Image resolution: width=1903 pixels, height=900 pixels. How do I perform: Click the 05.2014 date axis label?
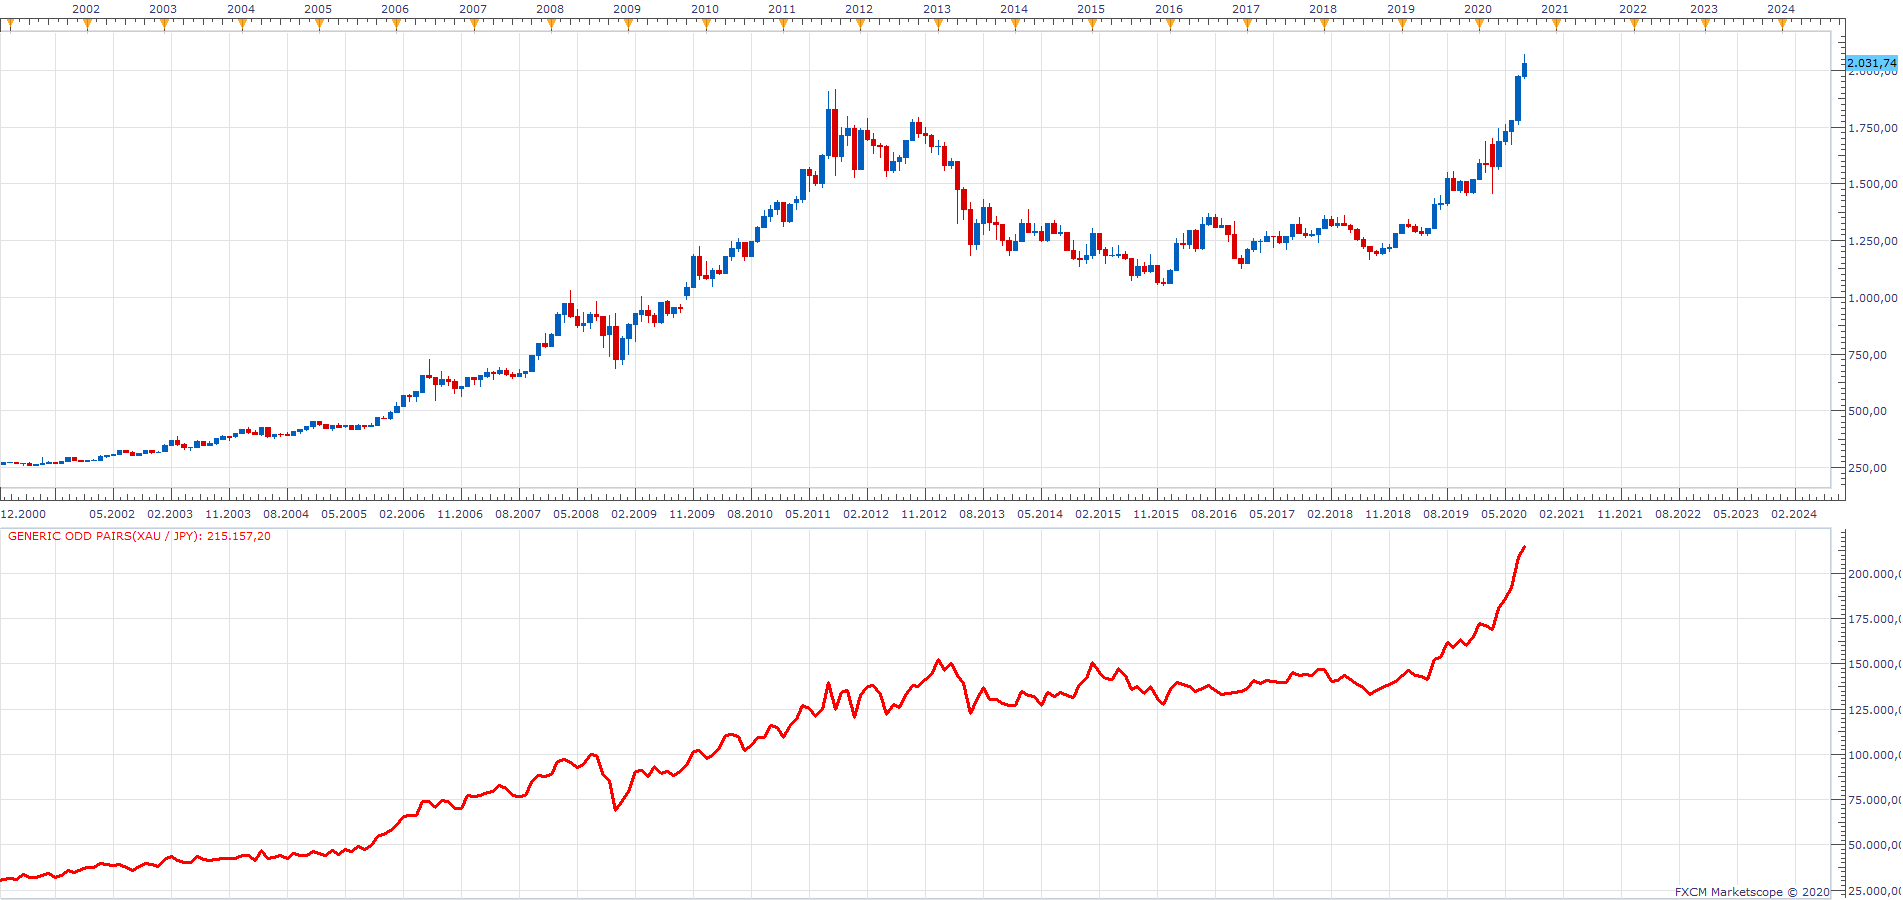tap(1040, 514)
